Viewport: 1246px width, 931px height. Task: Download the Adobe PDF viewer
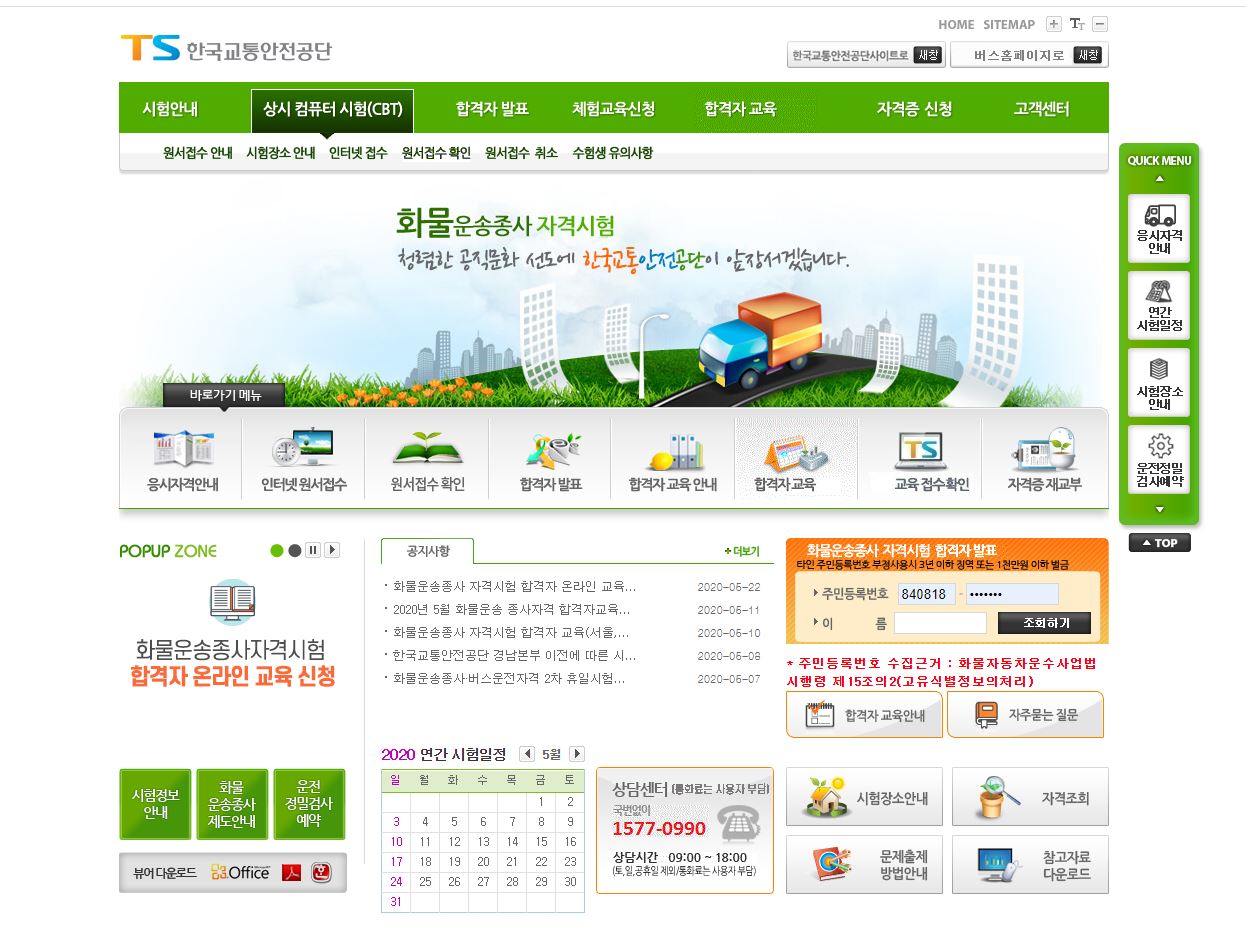point(291,873)
